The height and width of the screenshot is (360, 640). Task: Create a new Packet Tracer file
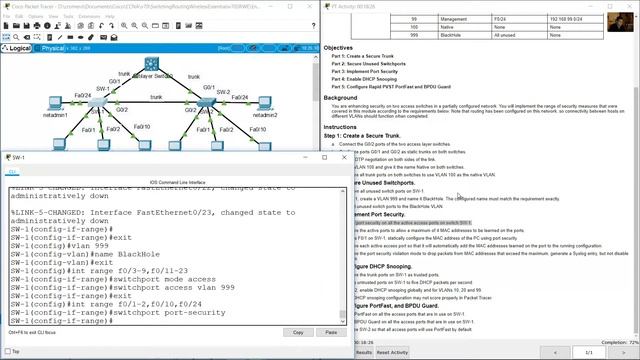point(6,26)
